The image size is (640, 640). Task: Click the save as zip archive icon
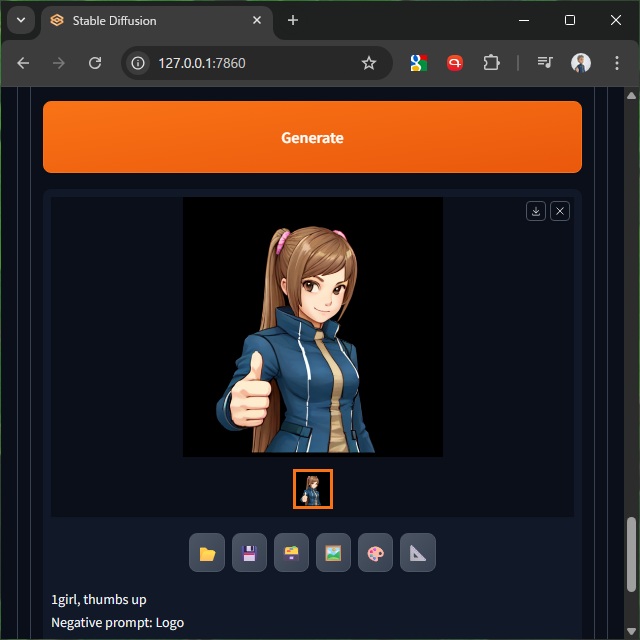pos(291,553)
